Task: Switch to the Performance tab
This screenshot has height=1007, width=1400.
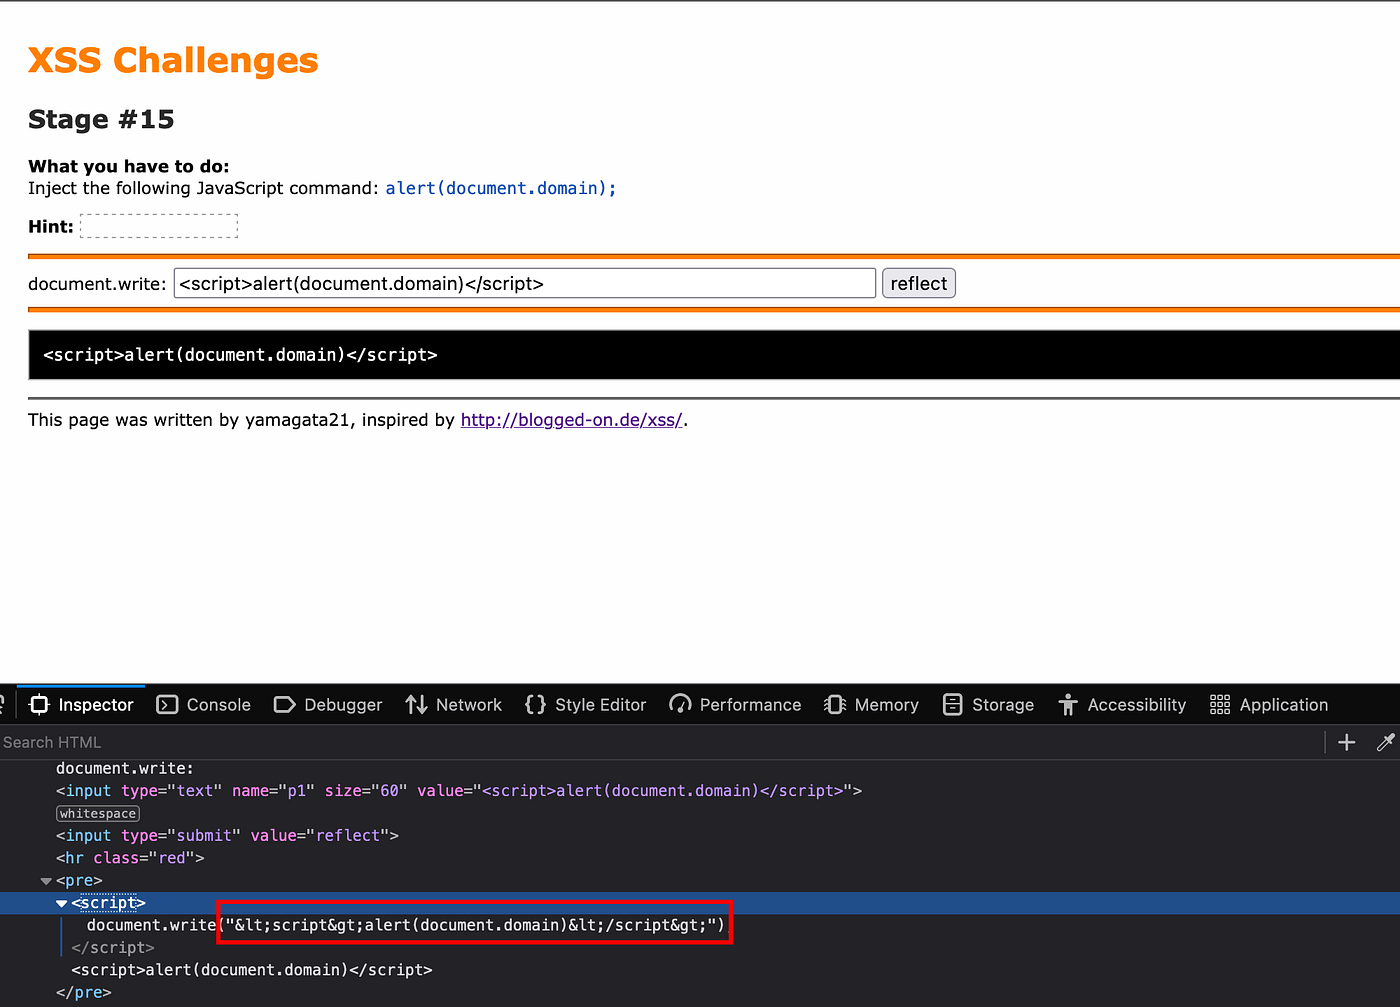Action: click(735, 705)
